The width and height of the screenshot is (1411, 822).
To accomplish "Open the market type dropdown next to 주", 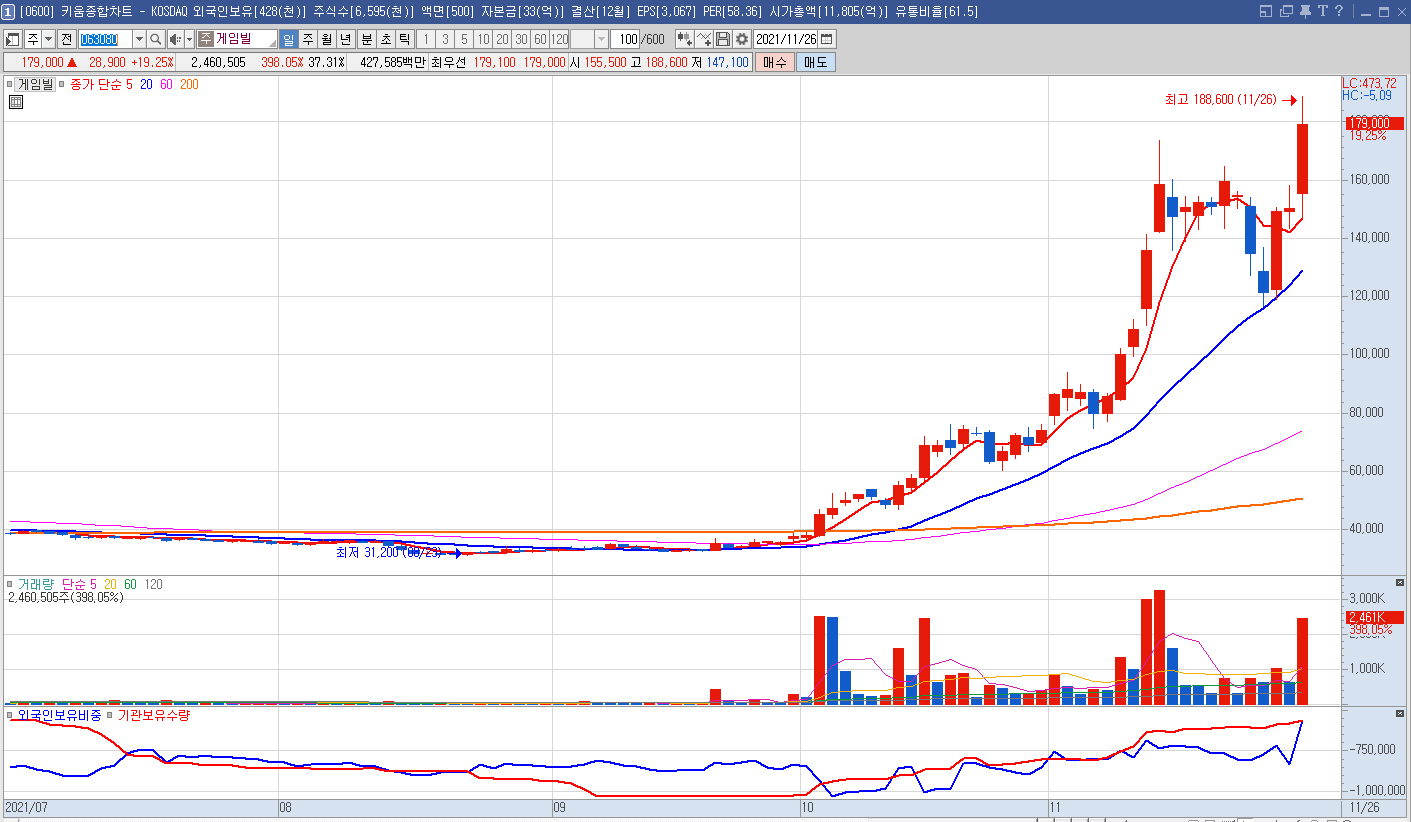I will coord(48,39).
